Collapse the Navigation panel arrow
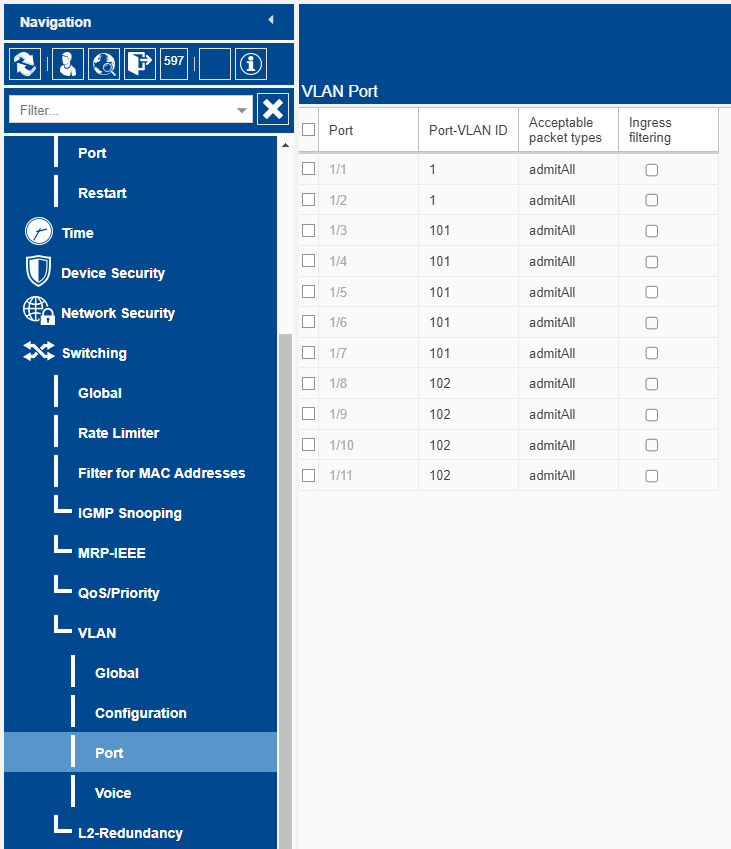 (271, 20)
